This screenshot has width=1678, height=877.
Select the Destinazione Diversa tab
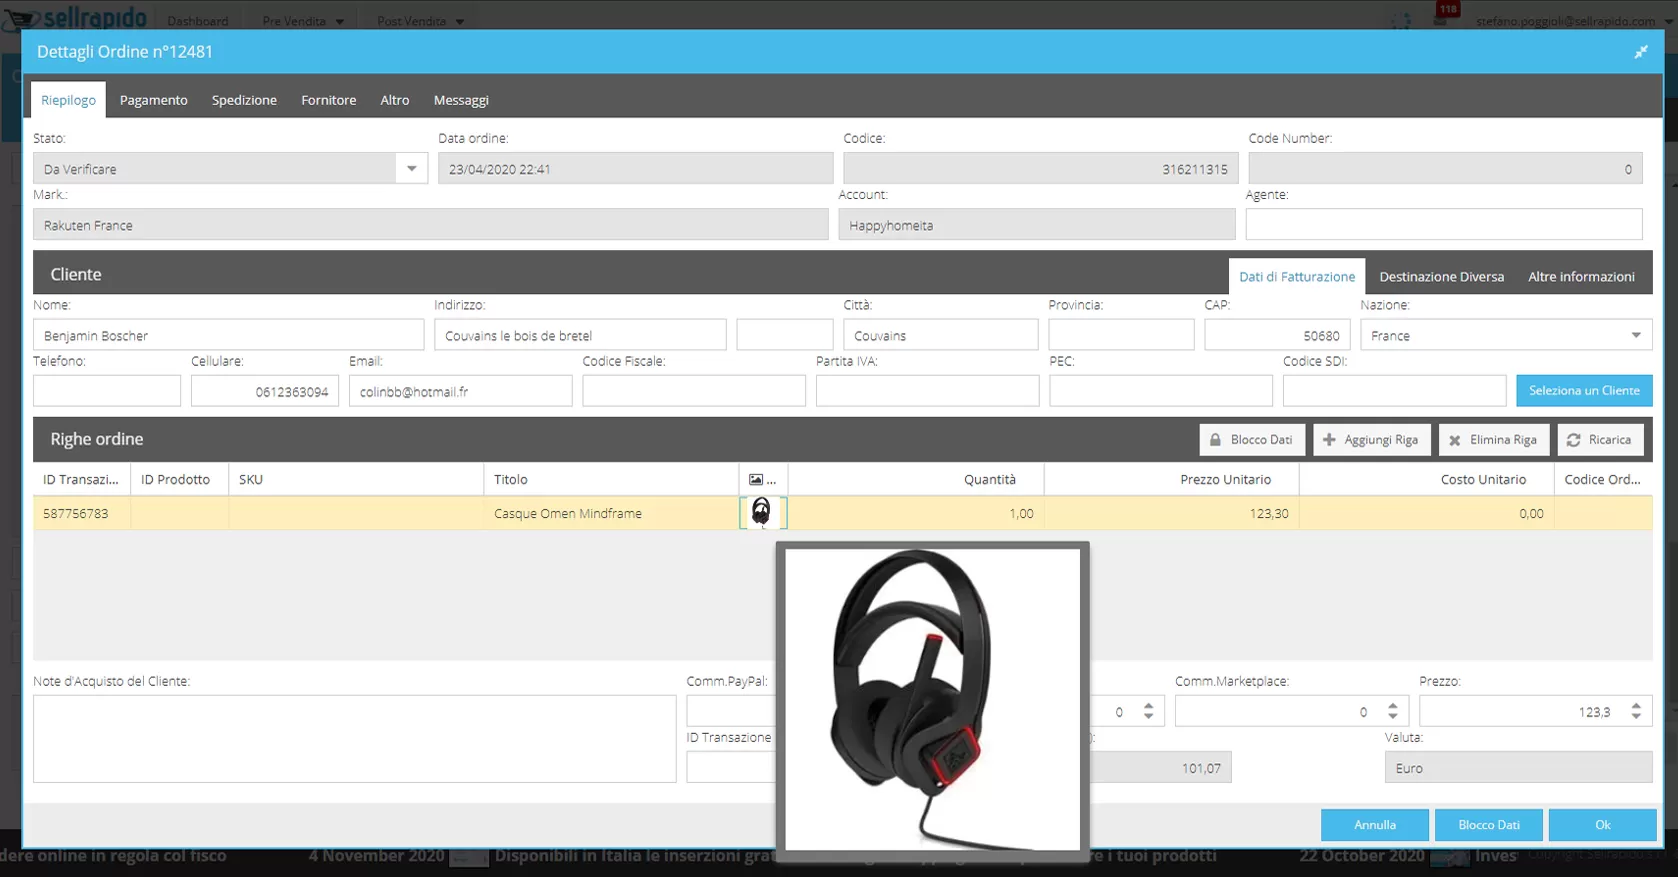pyautogui.click(x=1441, y=277)
